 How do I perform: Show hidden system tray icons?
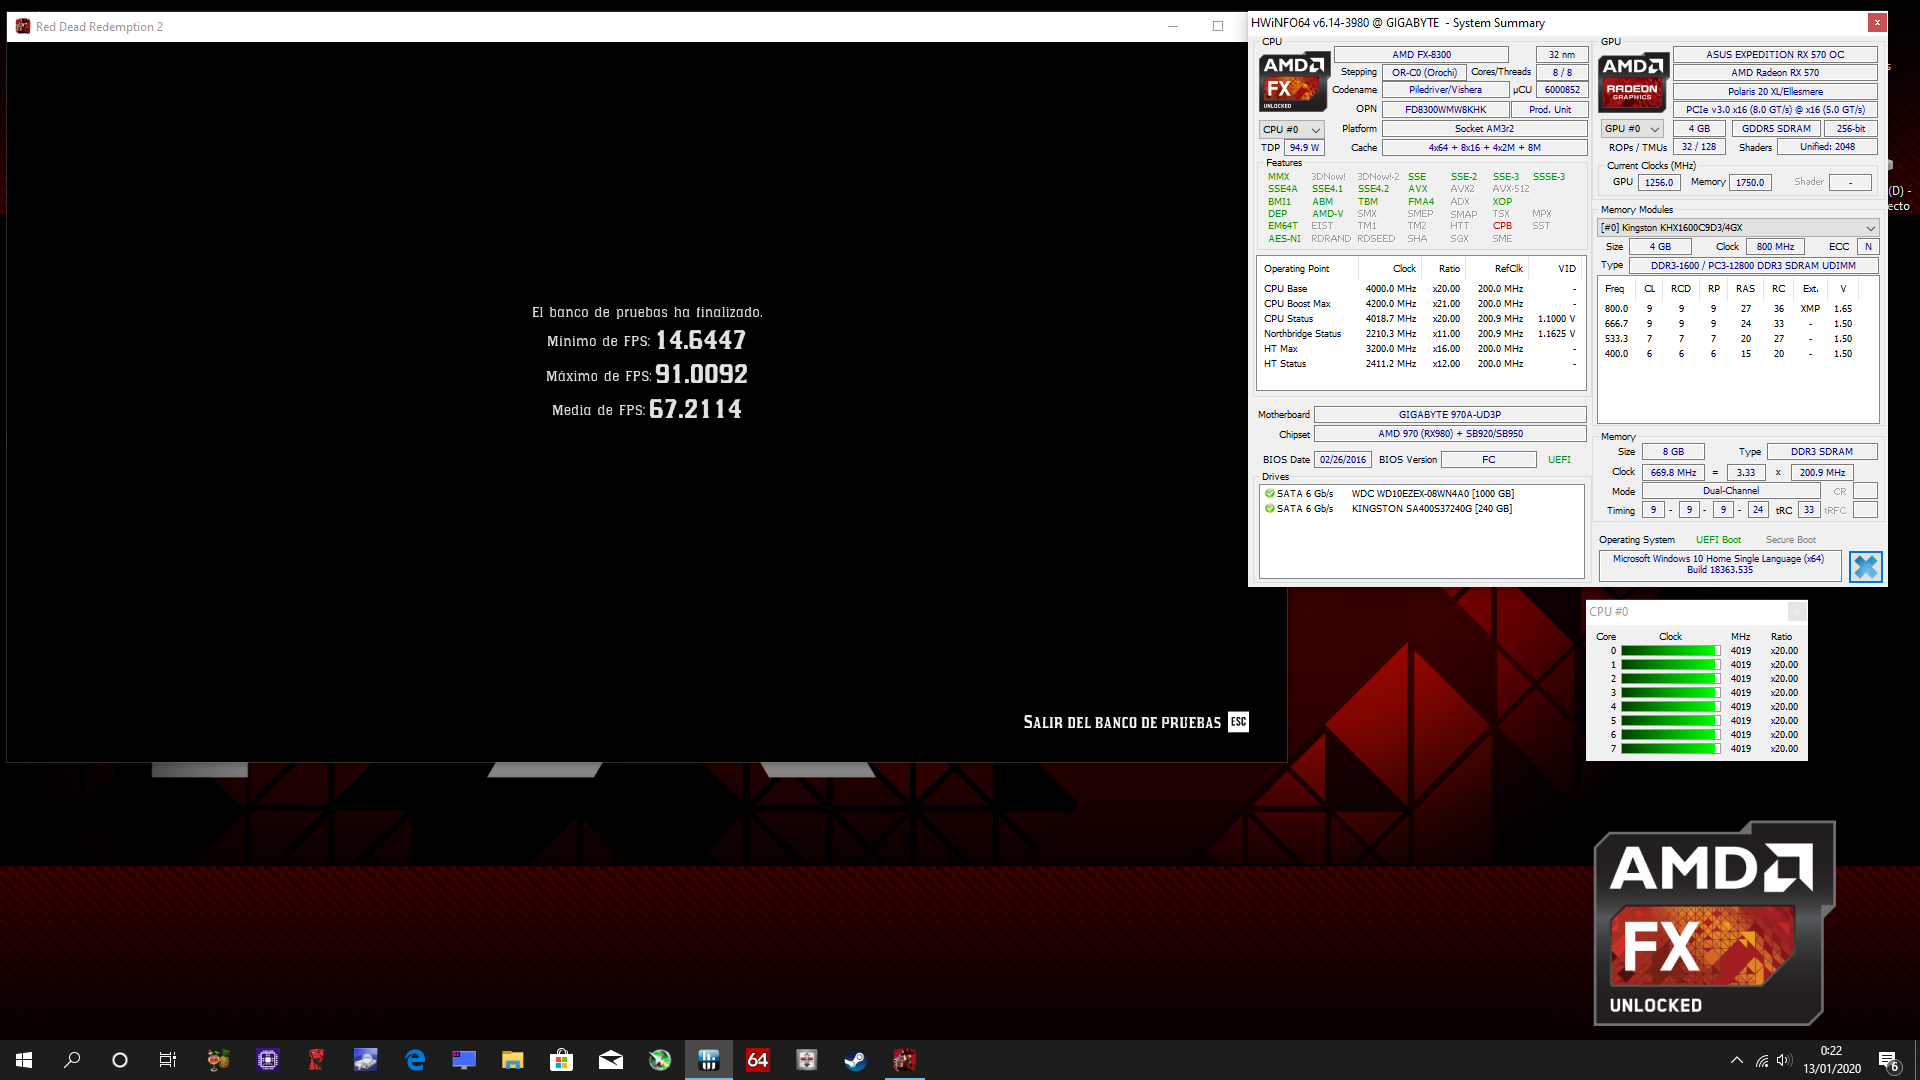(1736, 1060)
